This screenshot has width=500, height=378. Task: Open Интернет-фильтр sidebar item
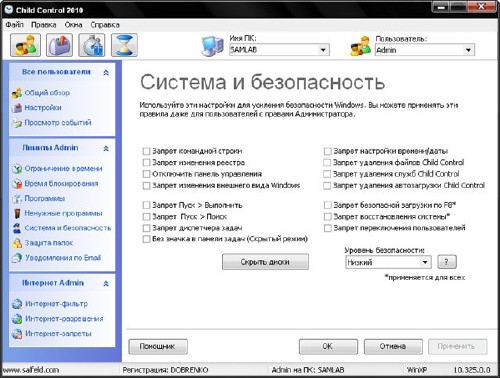point(56,304)
